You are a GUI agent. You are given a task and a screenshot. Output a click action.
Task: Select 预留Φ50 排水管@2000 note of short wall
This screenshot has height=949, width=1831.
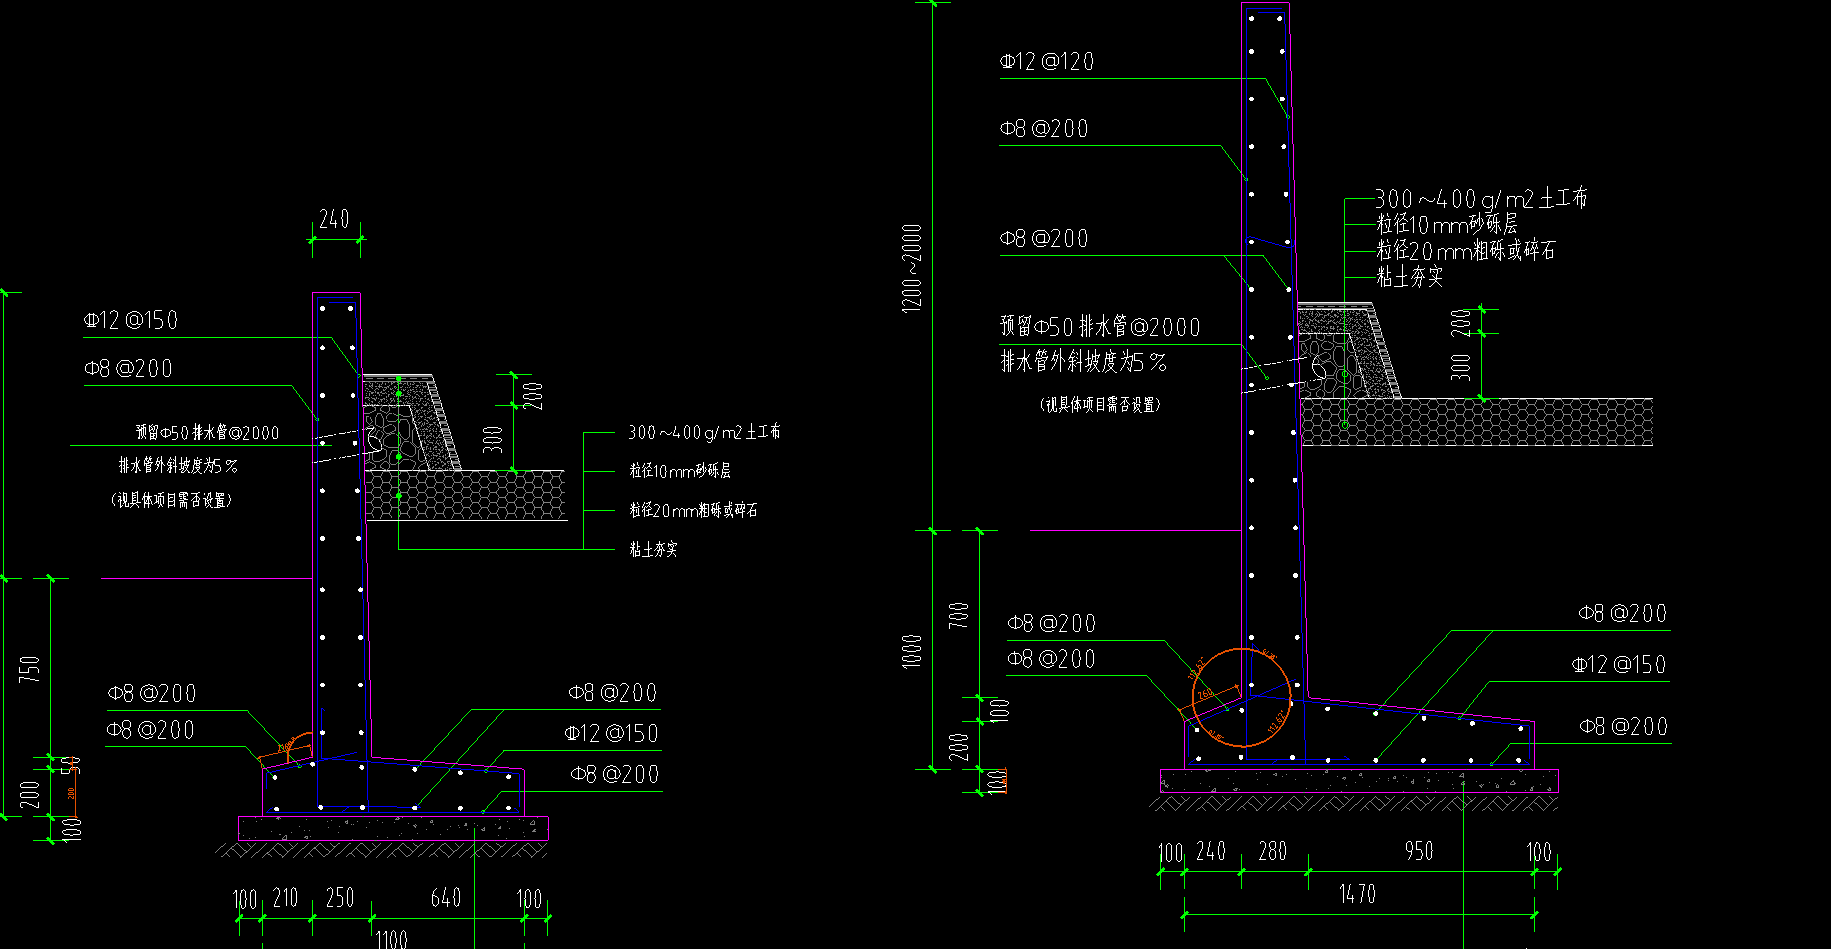tap(208, 433)
